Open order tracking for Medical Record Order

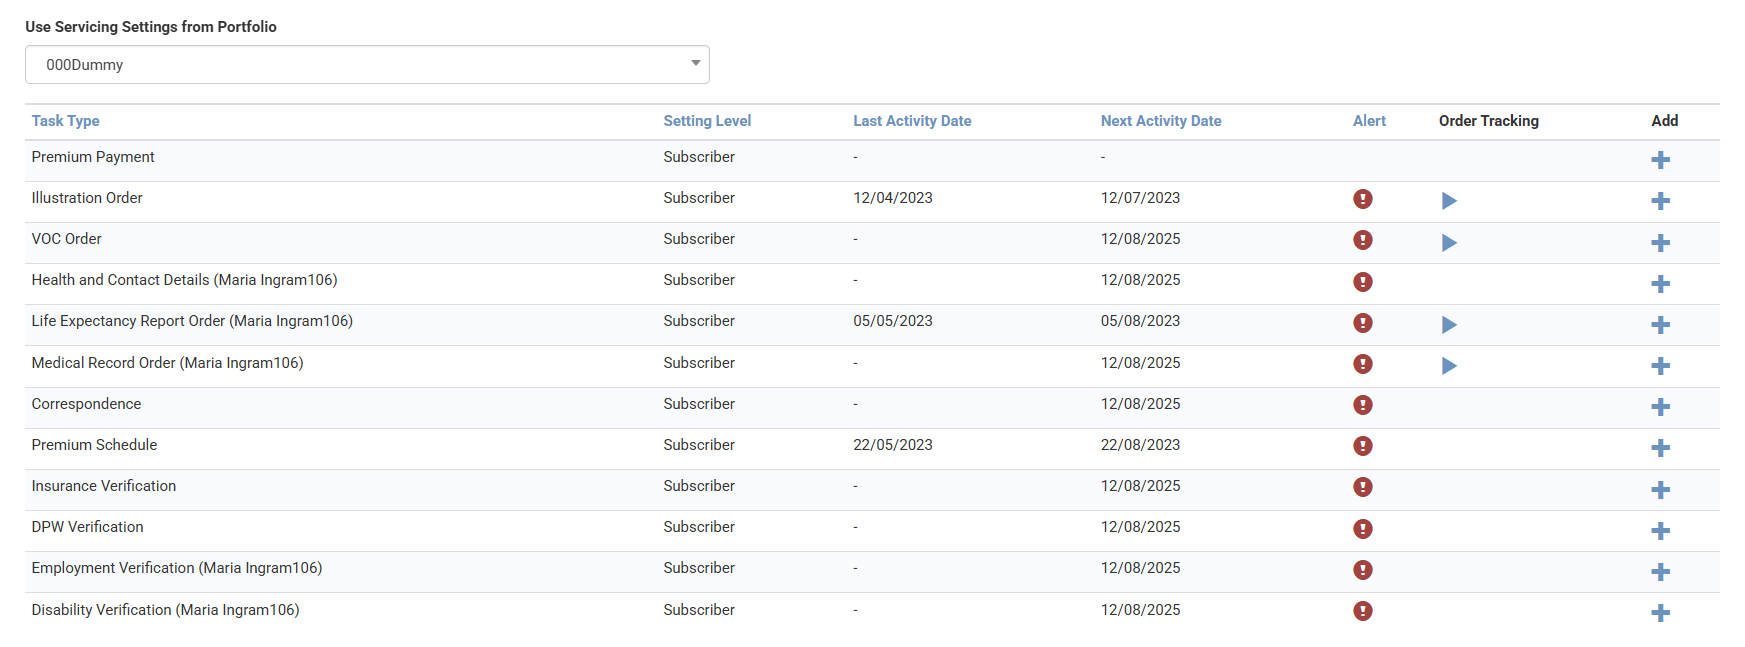[x=1448, y=366]
